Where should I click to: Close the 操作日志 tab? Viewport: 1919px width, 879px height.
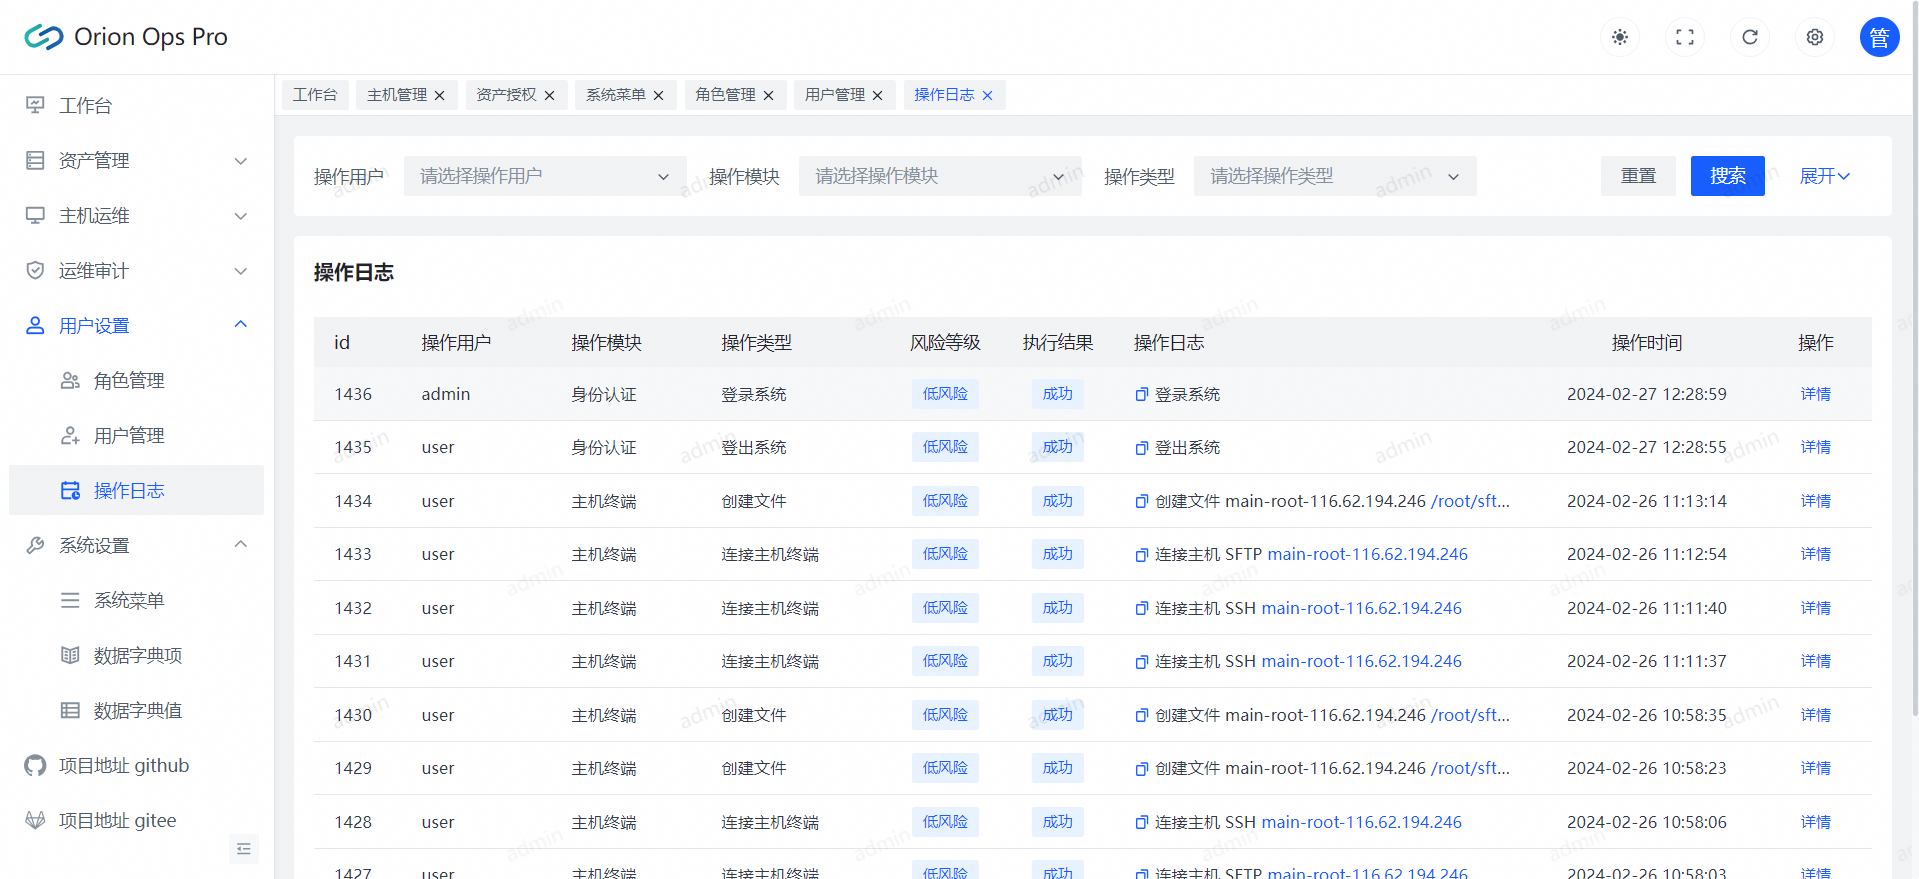click(987, 96)
